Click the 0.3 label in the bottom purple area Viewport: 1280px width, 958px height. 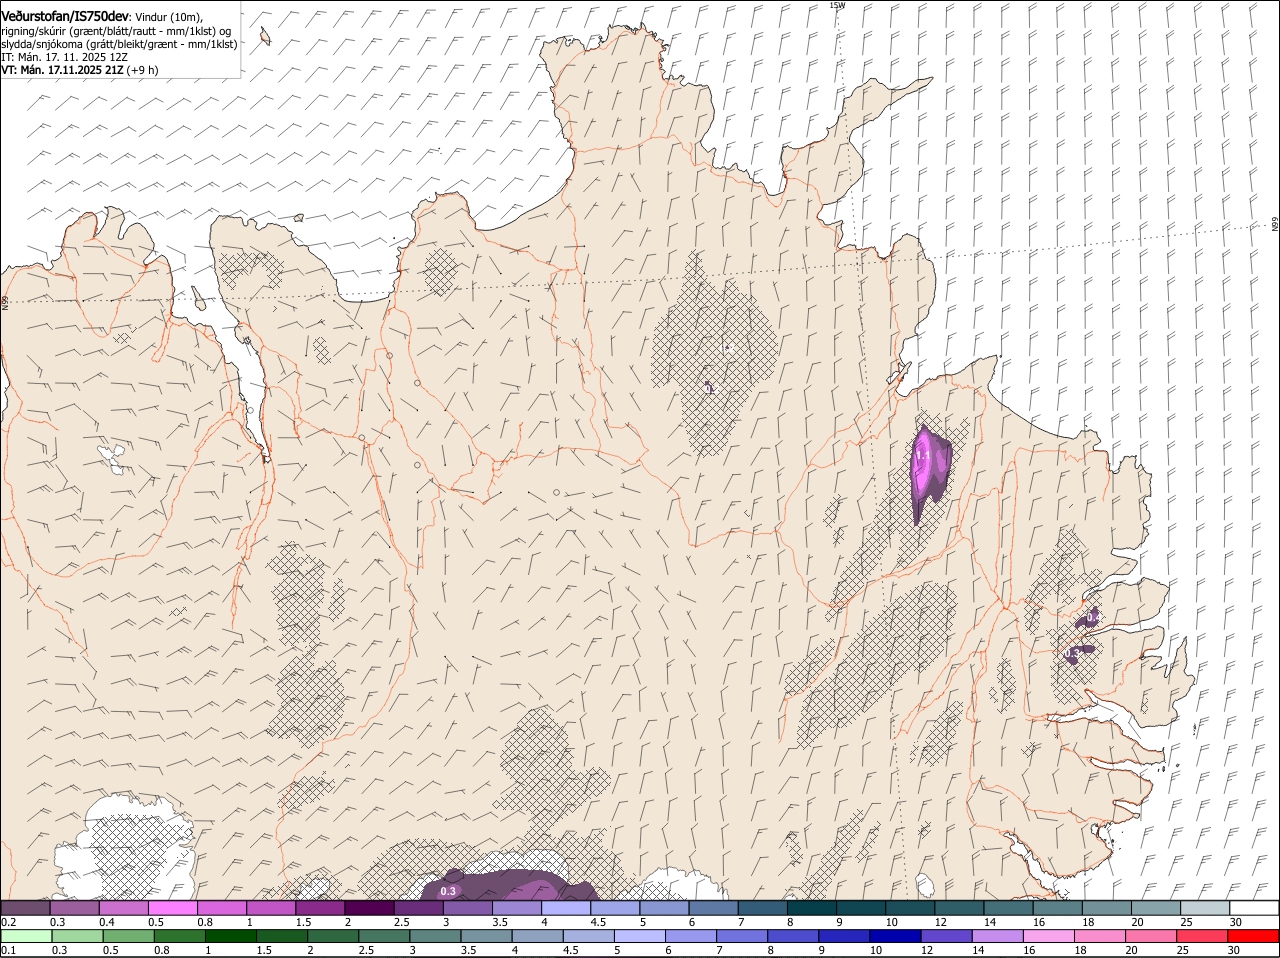pyautogui.click(x=448, y=891)
